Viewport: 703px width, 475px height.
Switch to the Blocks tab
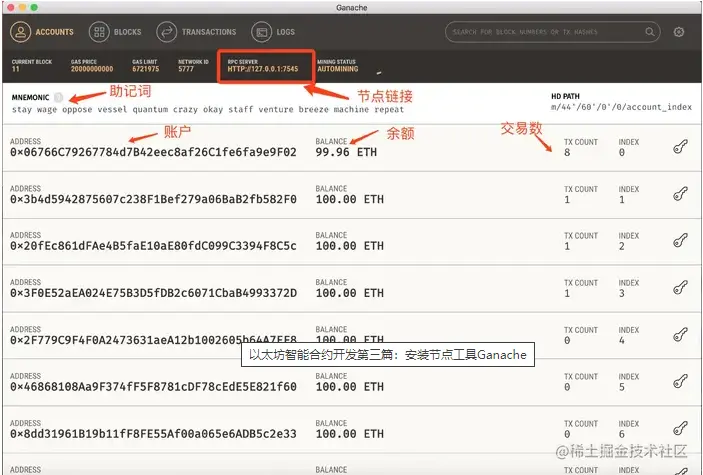(x=115, y=32)
